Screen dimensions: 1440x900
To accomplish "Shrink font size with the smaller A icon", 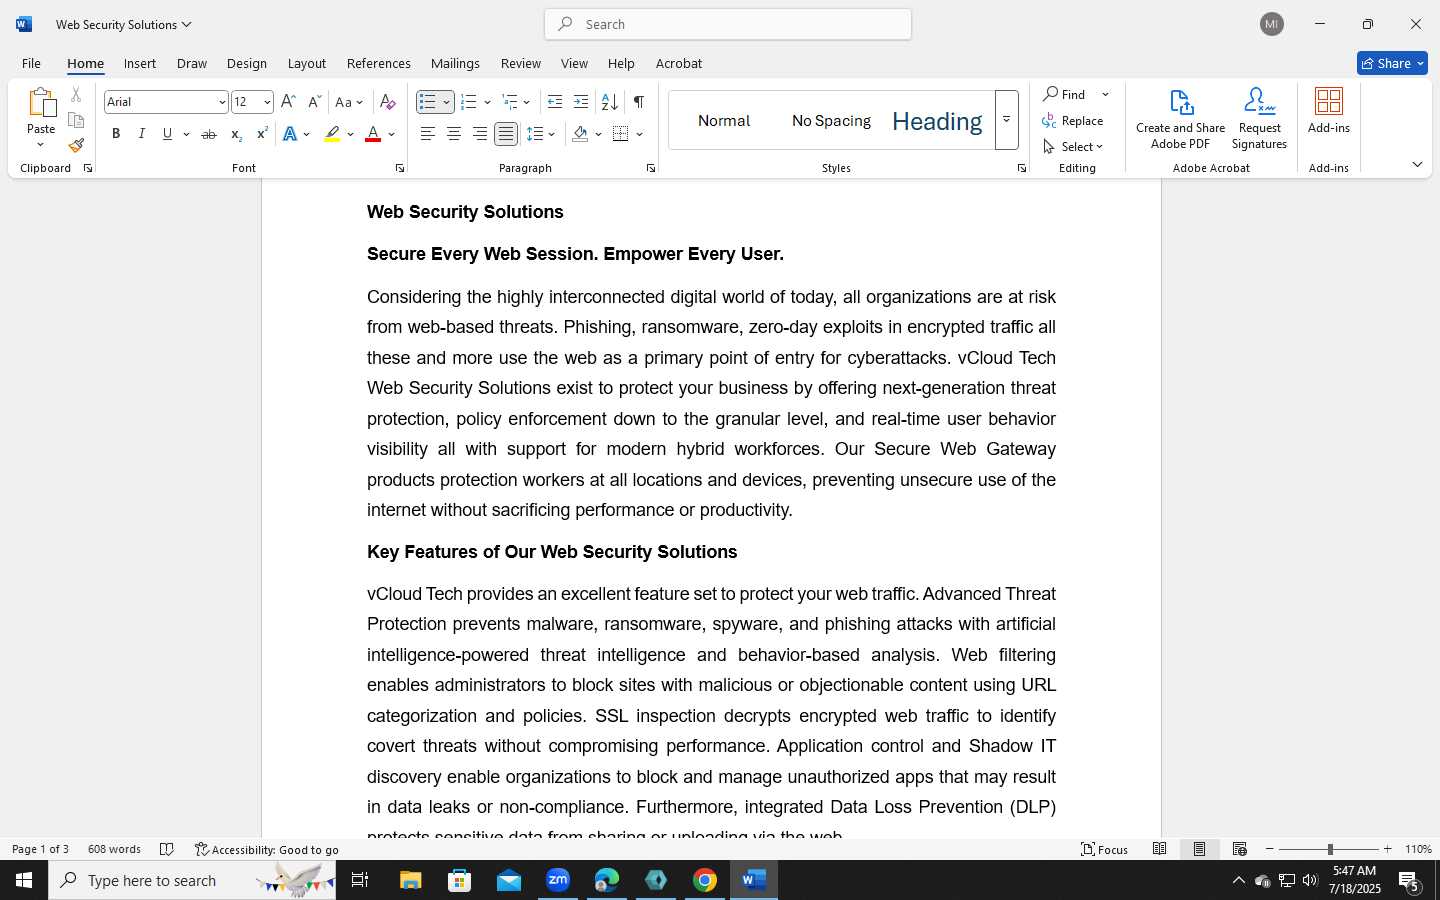I will tap(314, 102).
